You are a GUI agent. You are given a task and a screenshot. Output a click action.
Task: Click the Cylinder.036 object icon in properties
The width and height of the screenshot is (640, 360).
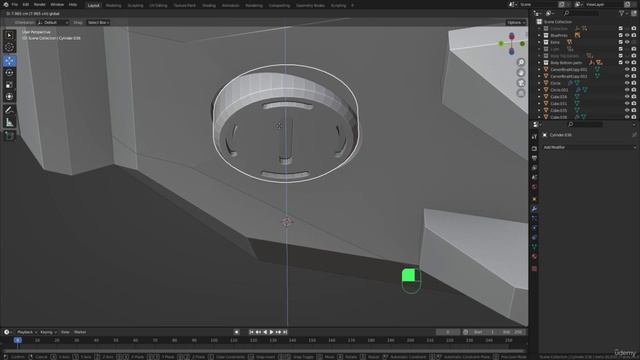(544, 135)
